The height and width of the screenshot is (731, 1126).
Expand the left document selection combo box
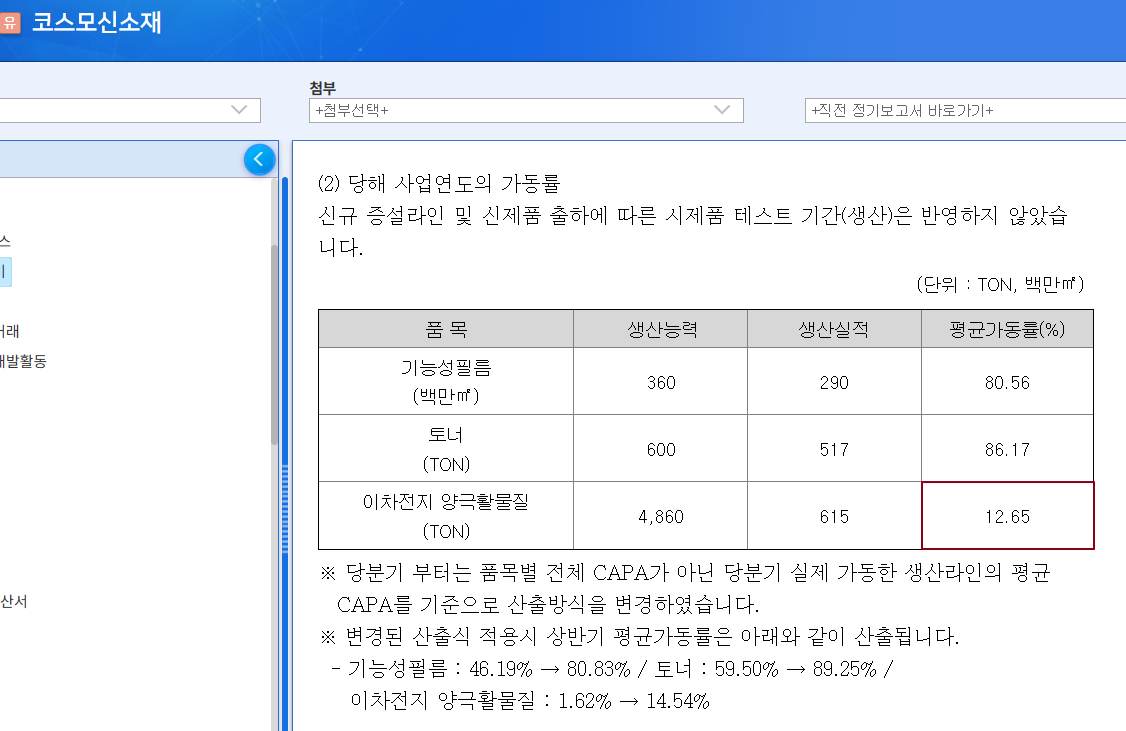tap(130, 110)
